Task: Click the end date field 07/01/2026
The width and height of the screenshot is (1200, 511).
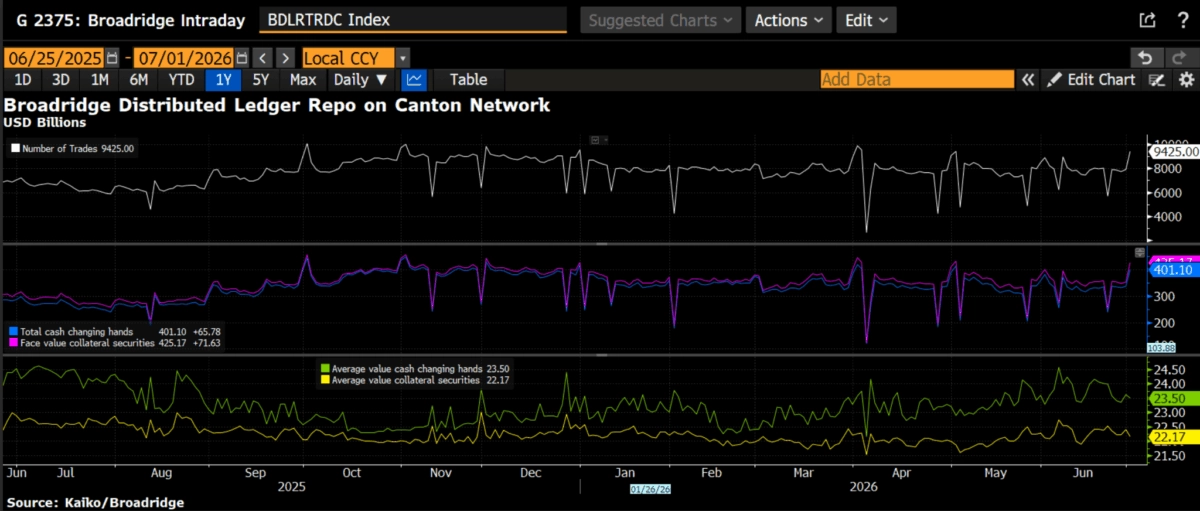Action: [184, 58]
